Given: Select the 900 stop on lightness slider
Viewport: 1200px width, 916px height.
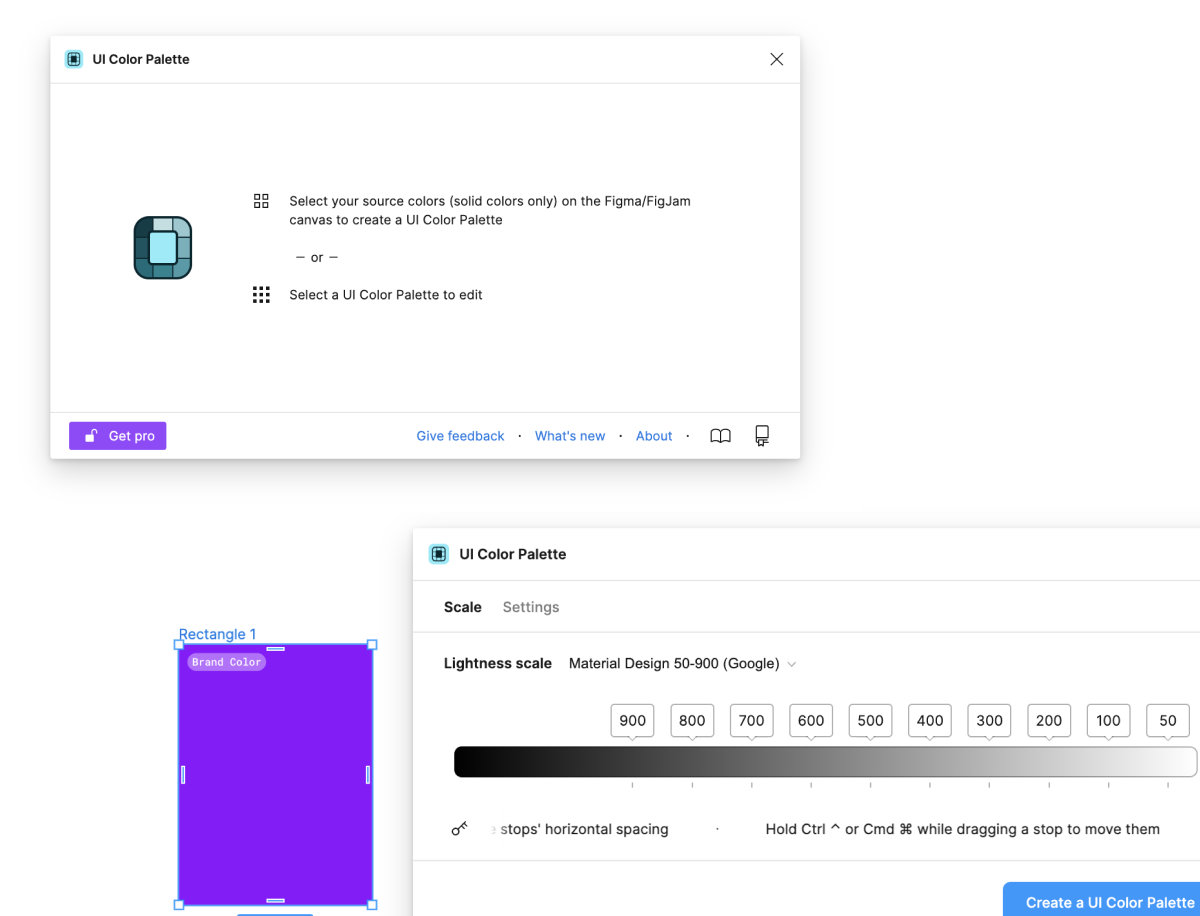Looking at the screenshot, I should (x=632, y=720).
